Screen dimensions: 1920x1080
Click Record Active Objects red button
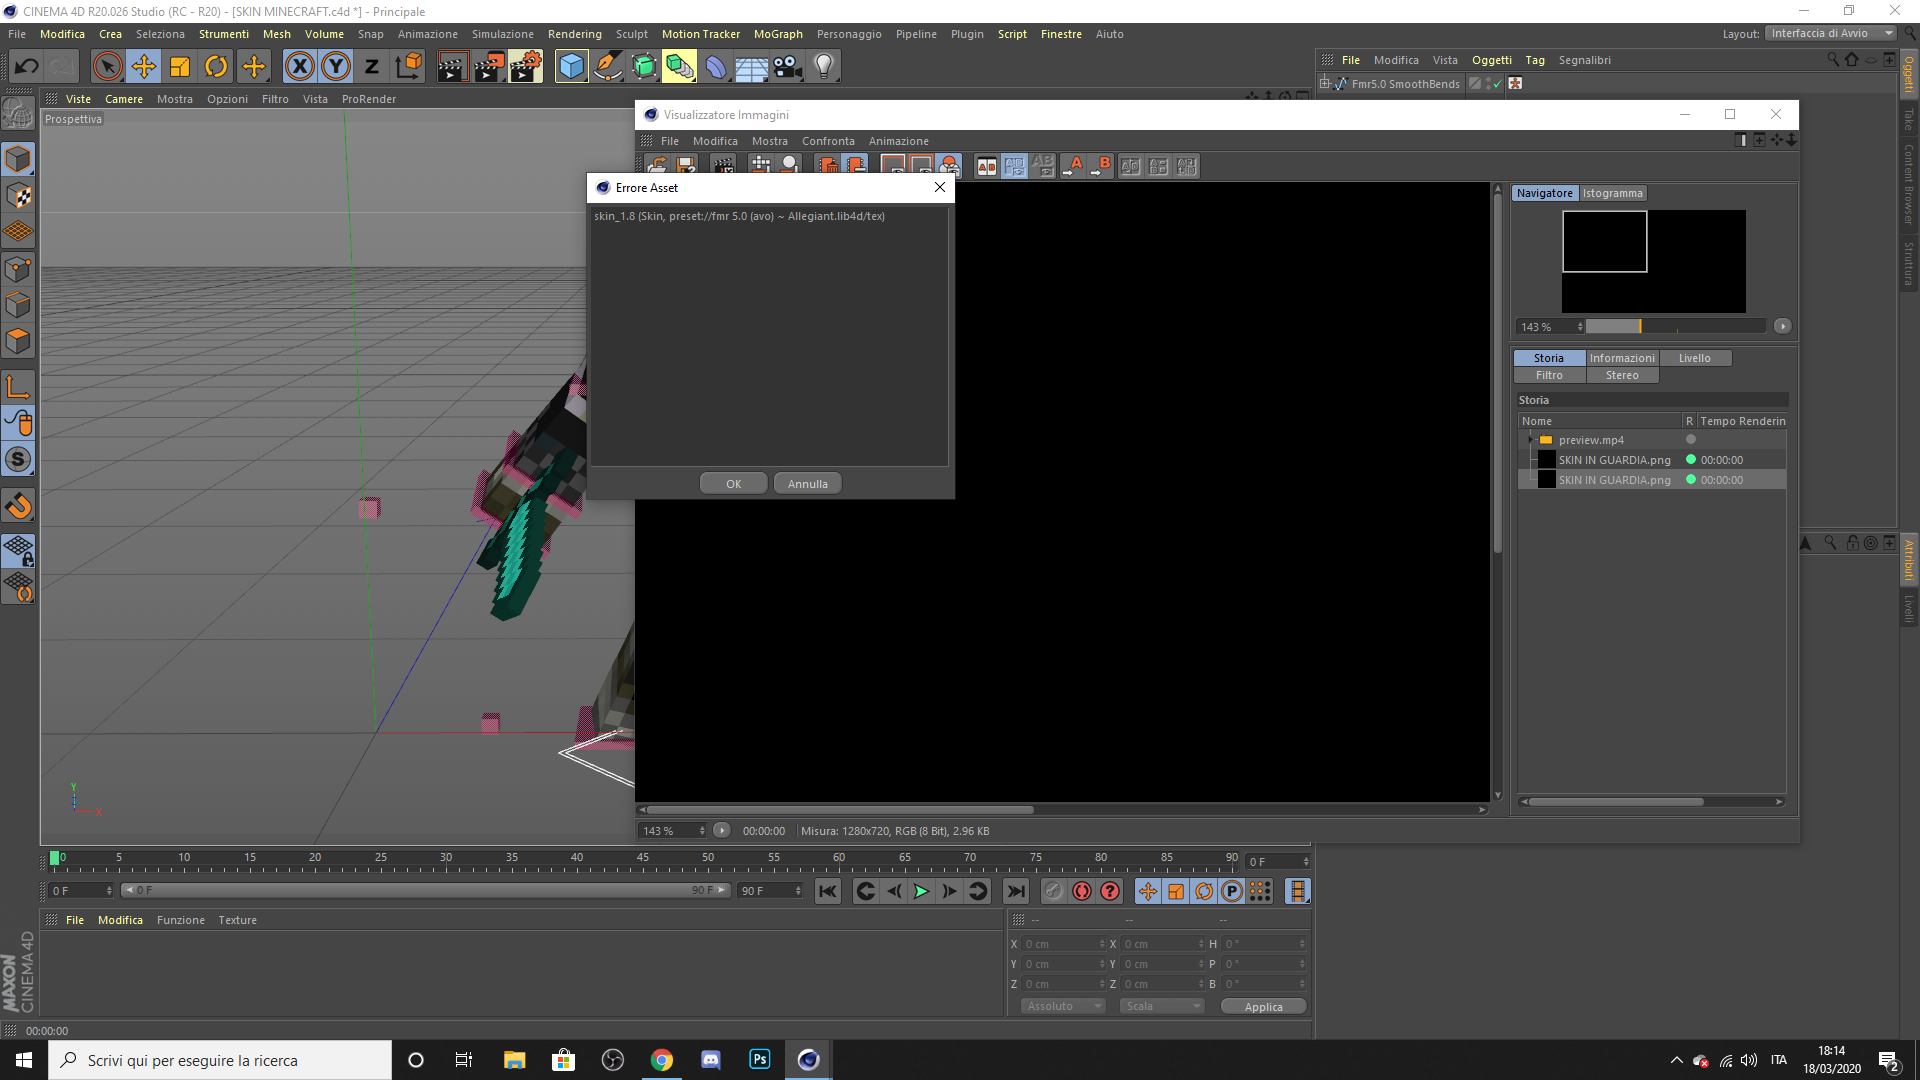(1082, 891)
